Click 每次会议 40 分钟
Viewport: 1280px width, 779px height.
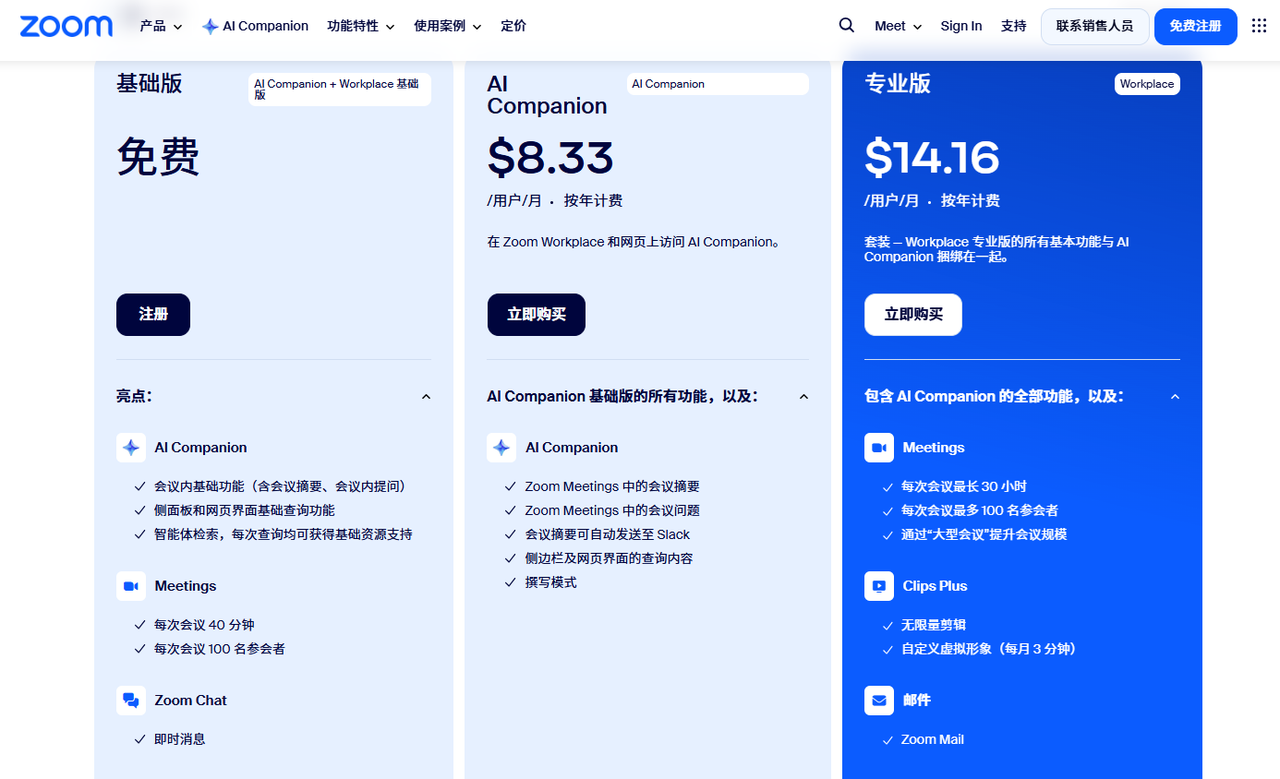pyautogui.click(x=204, y=625)
